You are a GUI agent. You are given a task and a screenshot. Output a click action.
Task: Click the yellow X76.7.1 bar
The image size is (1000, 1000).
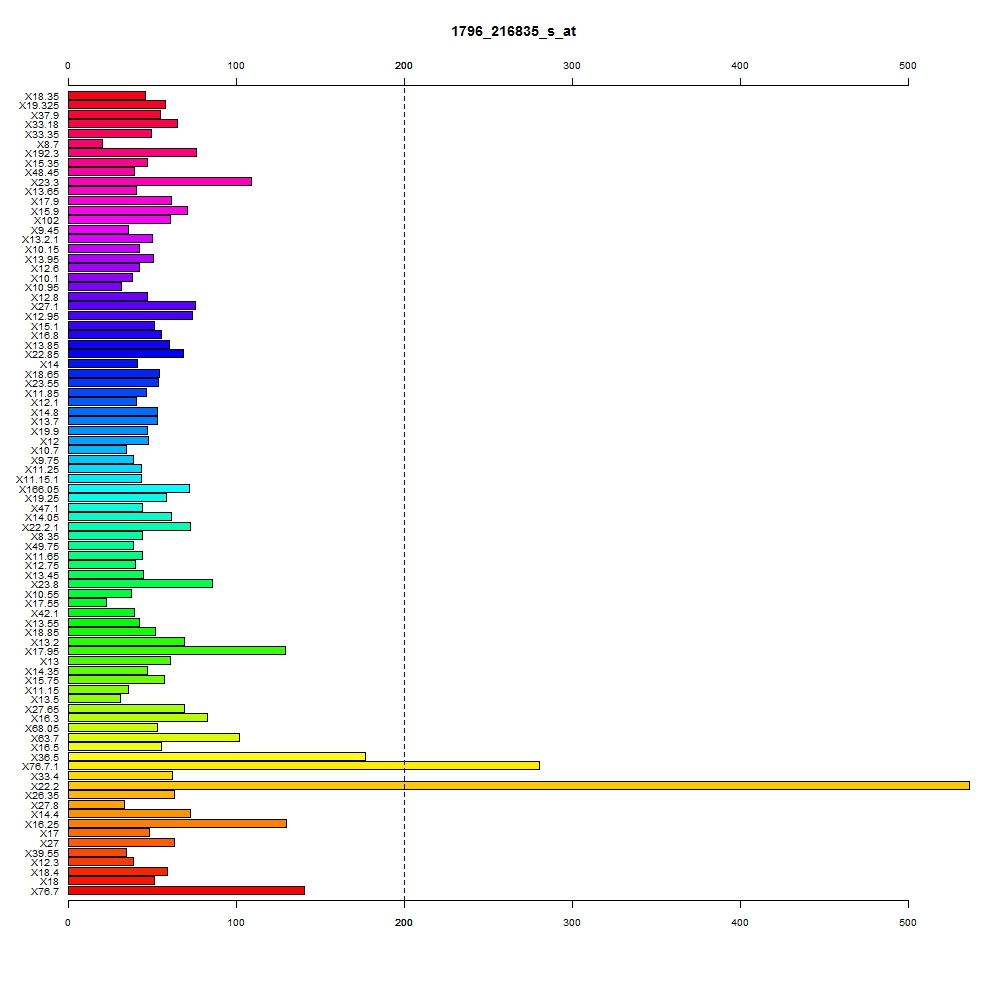304,765
